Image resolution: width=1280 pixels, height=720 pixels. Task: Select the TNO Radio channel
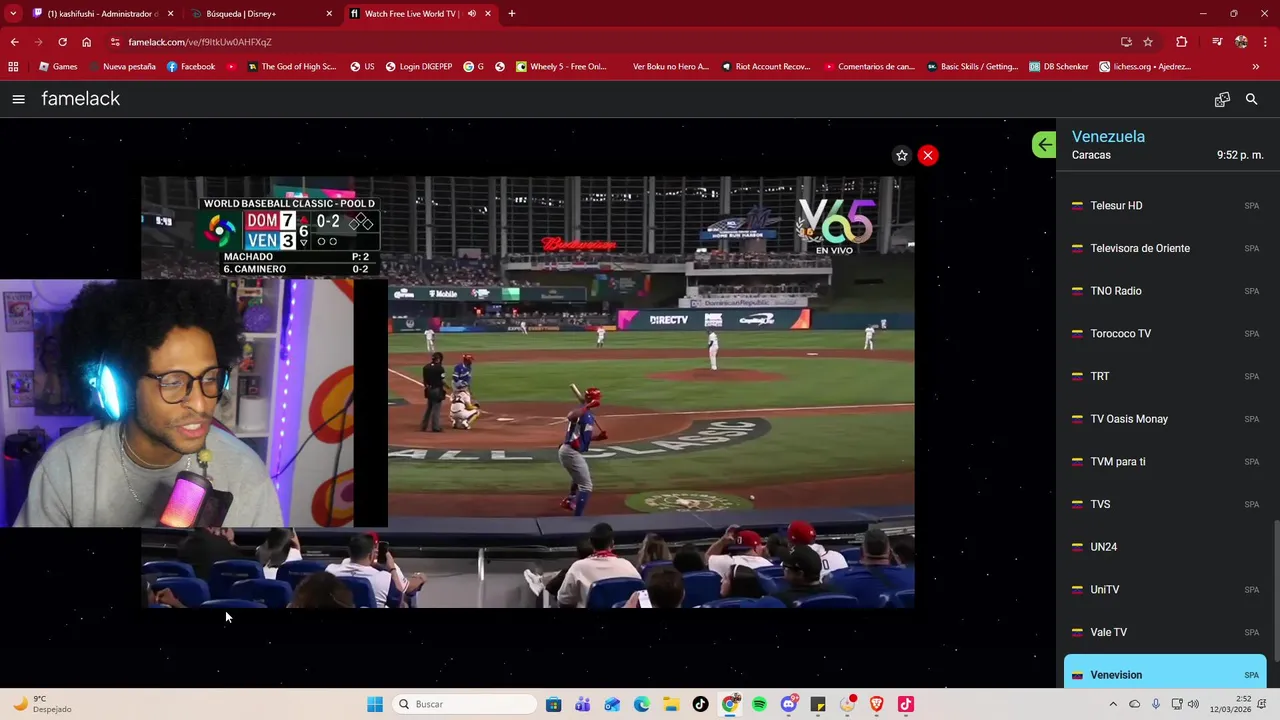click(x=1165, y=291)
